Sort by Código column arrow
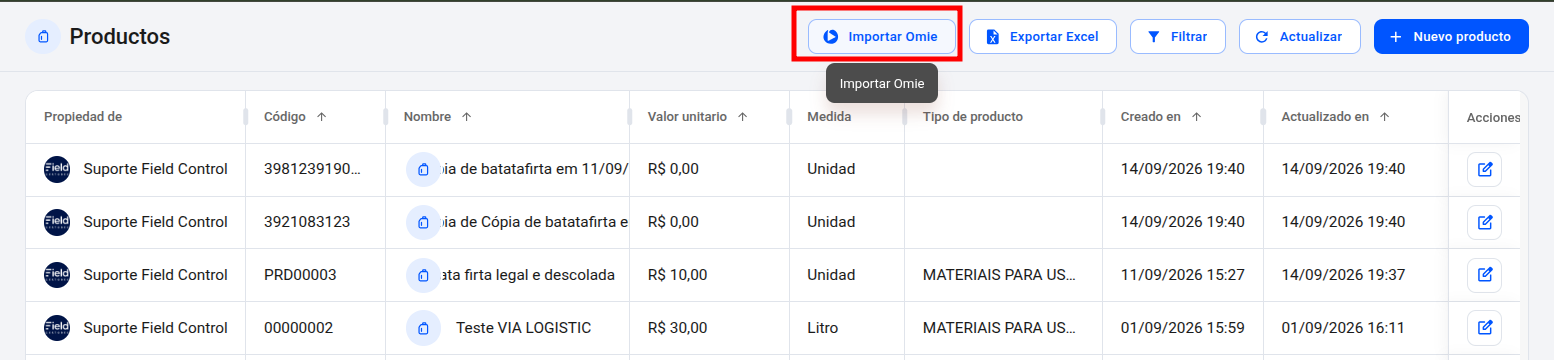 (x=321, y=117)
